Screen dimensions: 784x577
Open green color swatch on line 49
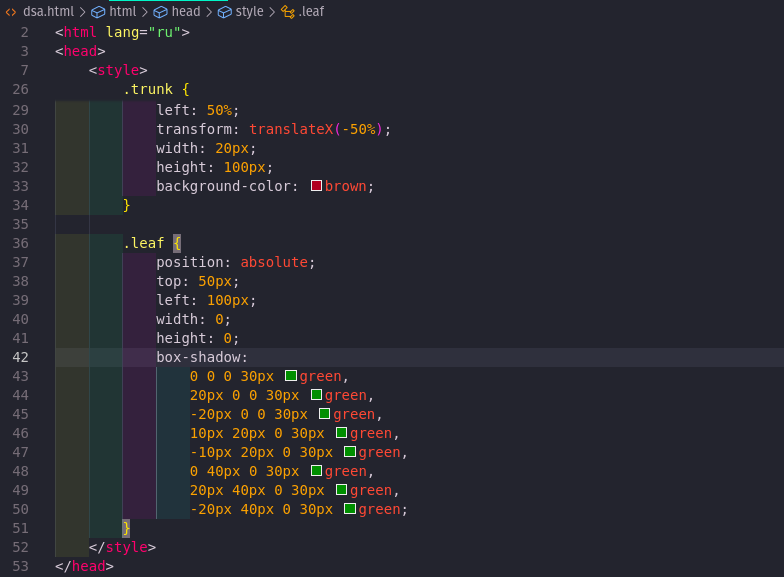coord(342,490)
